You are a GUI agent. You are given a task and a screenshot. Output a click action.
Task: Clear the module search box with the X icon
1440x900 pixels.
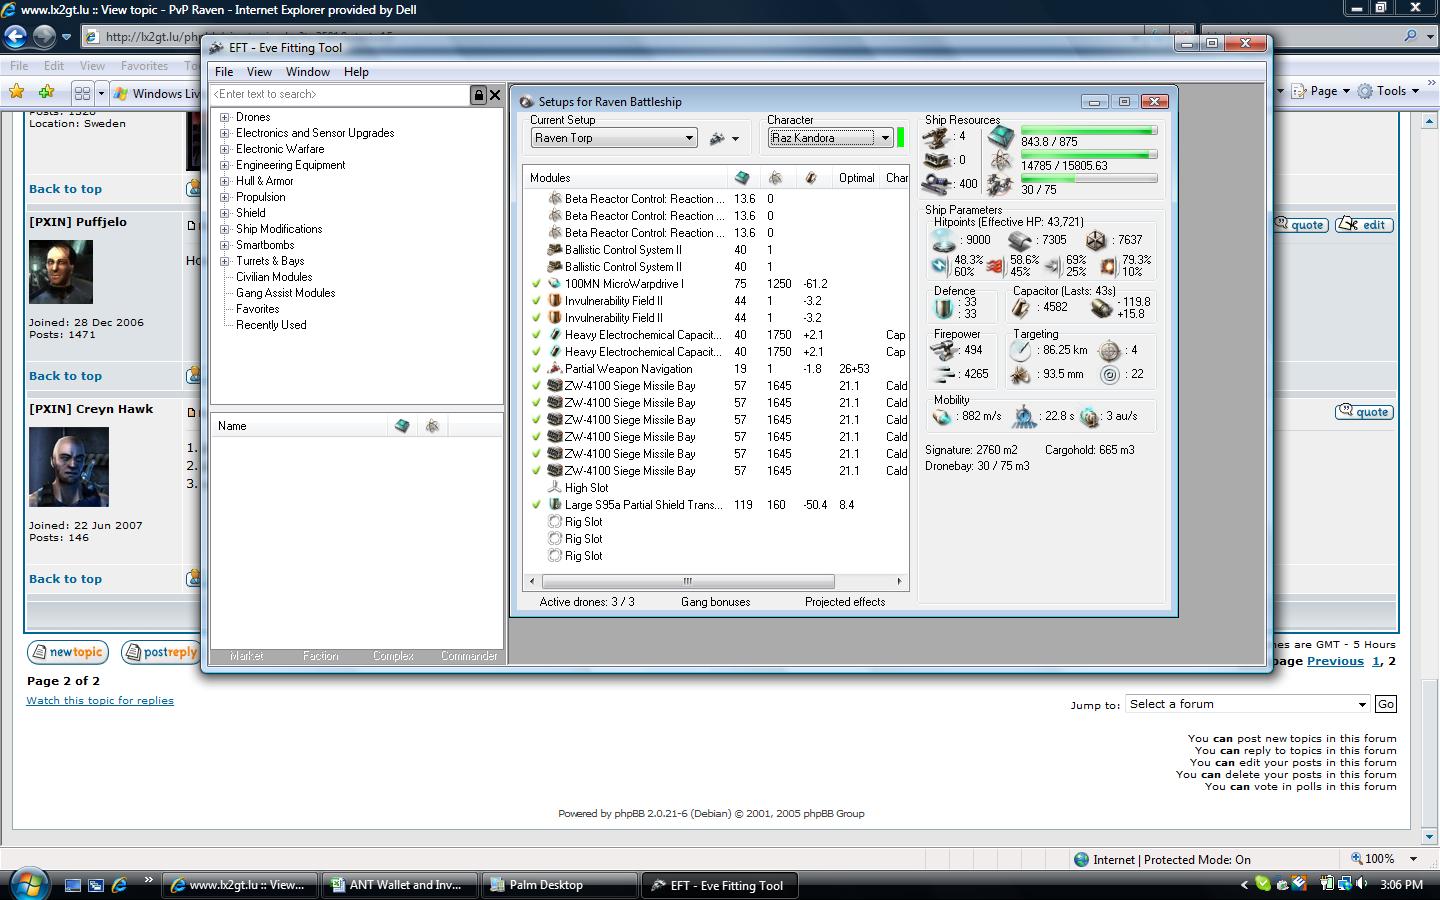coord(494,95)
